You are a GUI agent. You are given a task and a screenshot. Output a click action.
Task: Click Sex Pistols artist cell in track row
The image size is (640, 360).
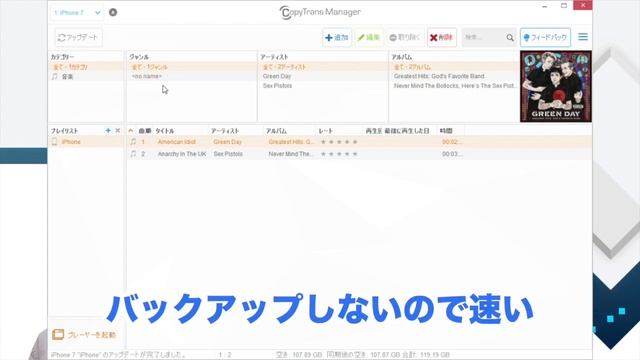228,154
